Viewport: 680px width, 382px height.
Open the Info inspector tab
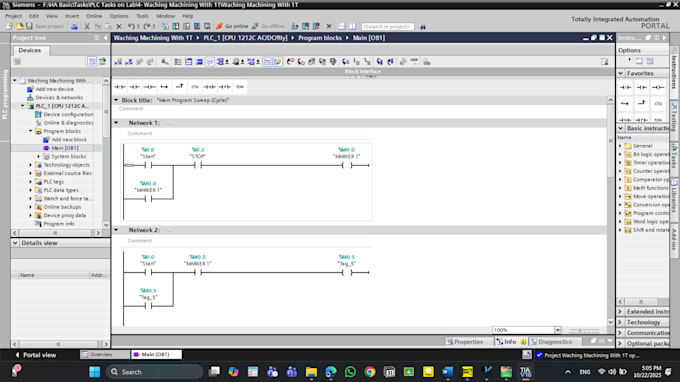(510, 342)
